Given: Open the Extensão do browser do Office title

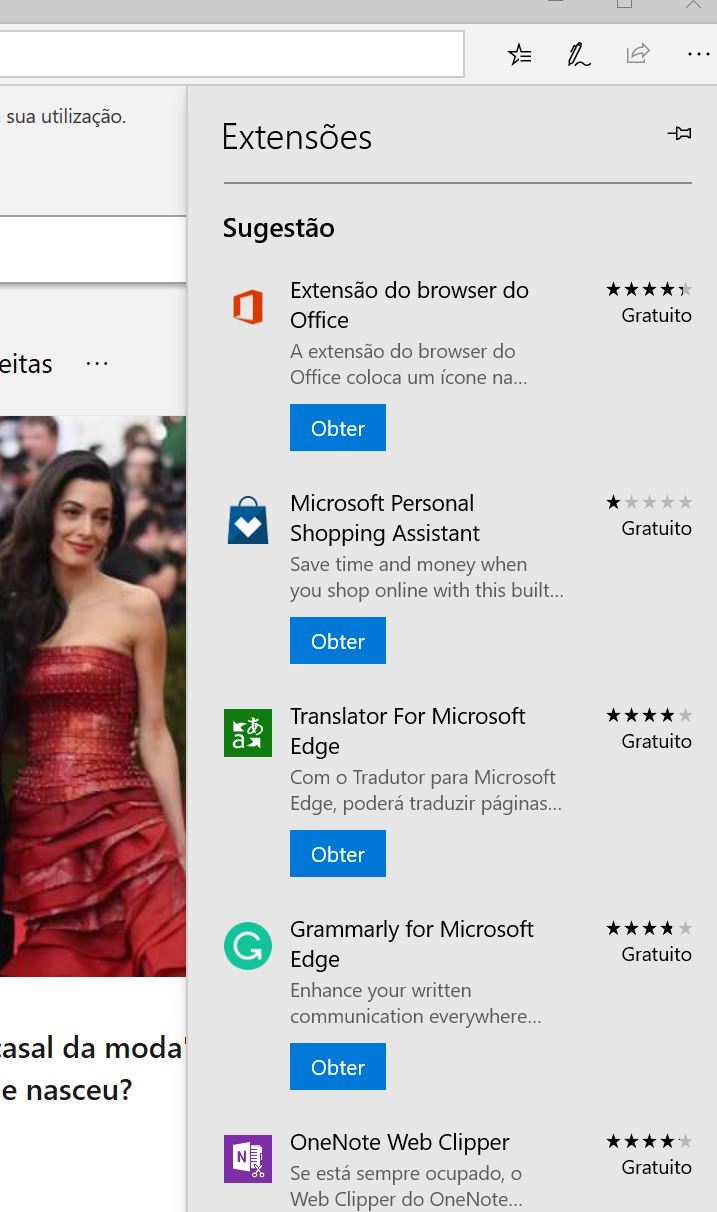Looking at the screenshot, I should 409,305.
